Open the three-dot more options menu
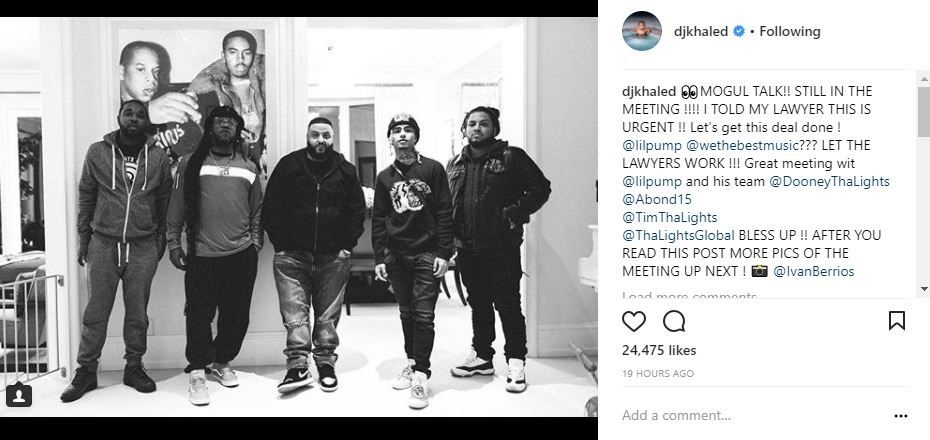 900,416
